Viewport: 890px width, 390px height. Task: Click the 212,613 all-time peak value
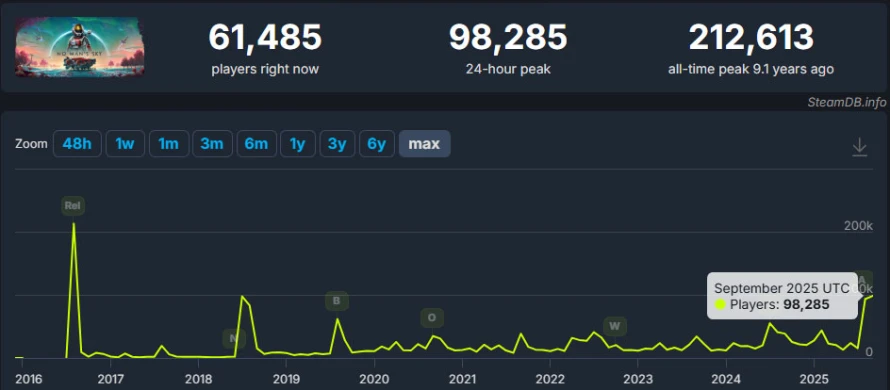(x=751, y=37)
